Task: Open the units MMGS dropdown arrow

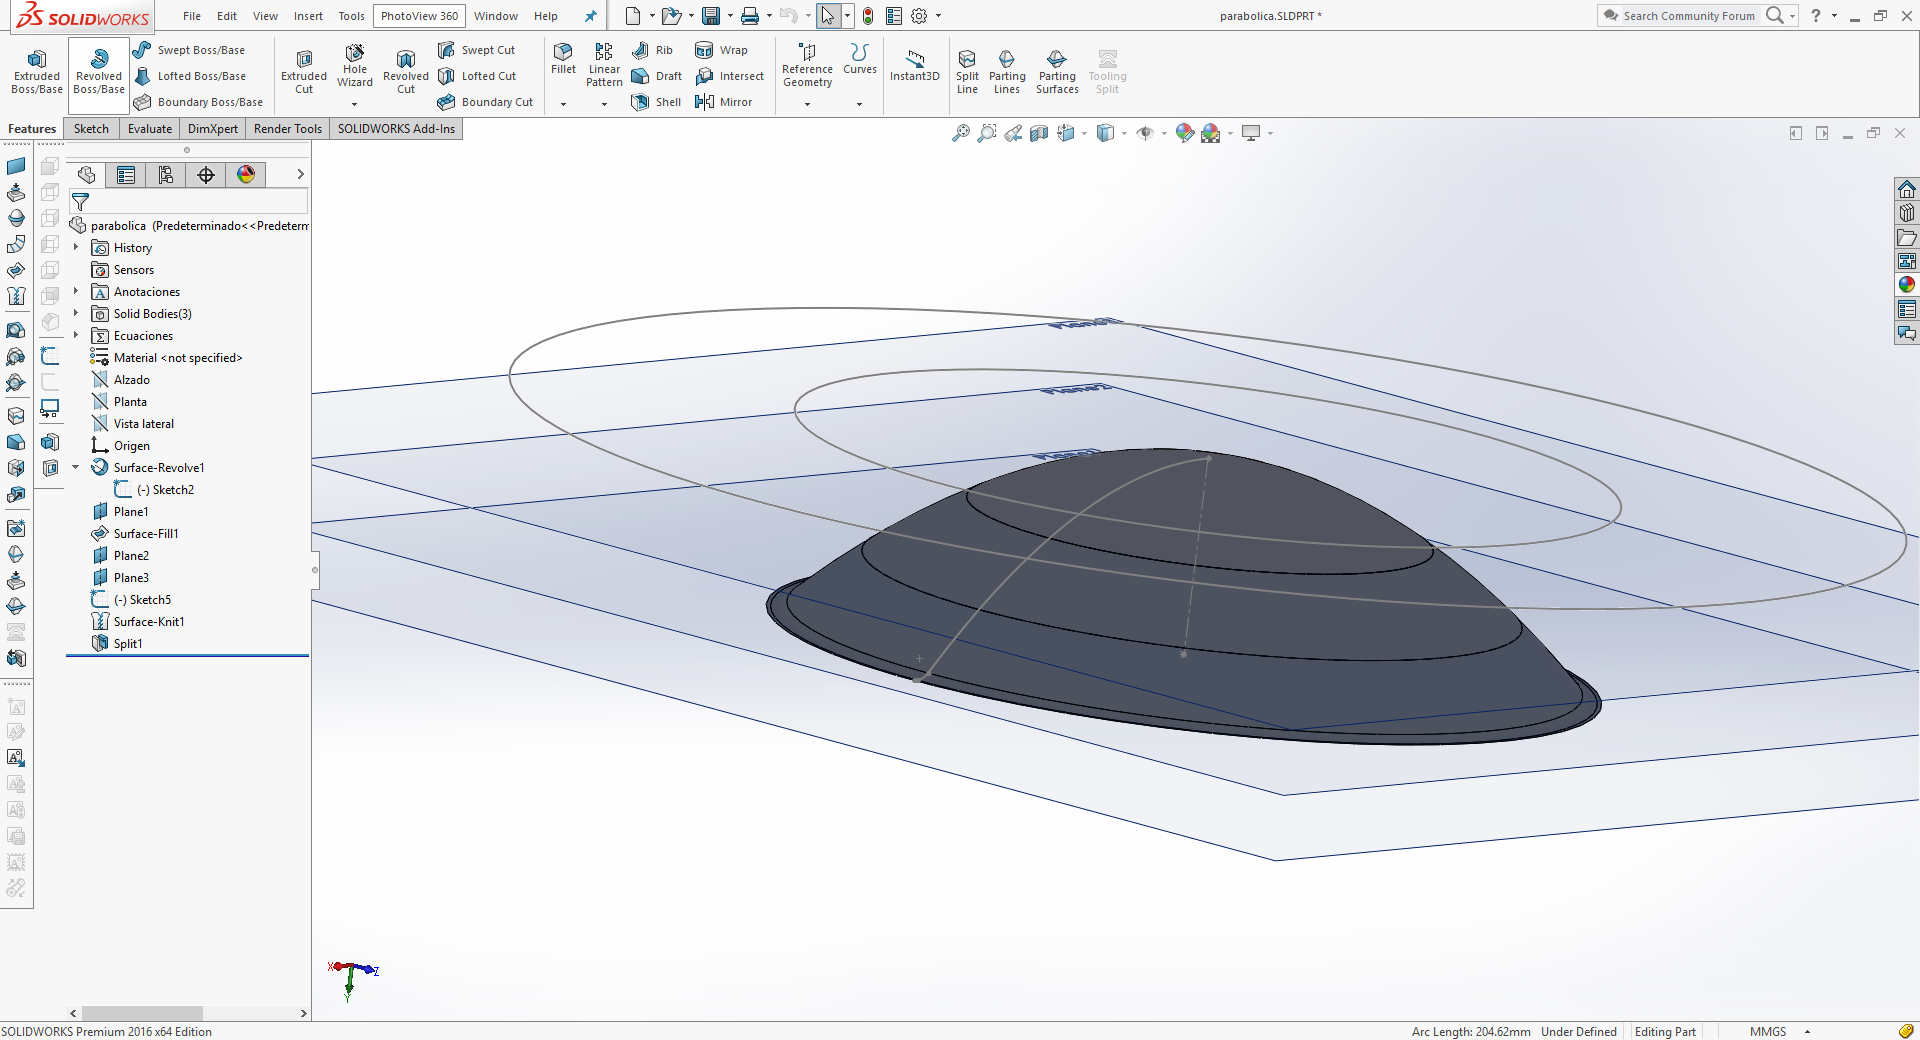Action: (1807, 1031)
